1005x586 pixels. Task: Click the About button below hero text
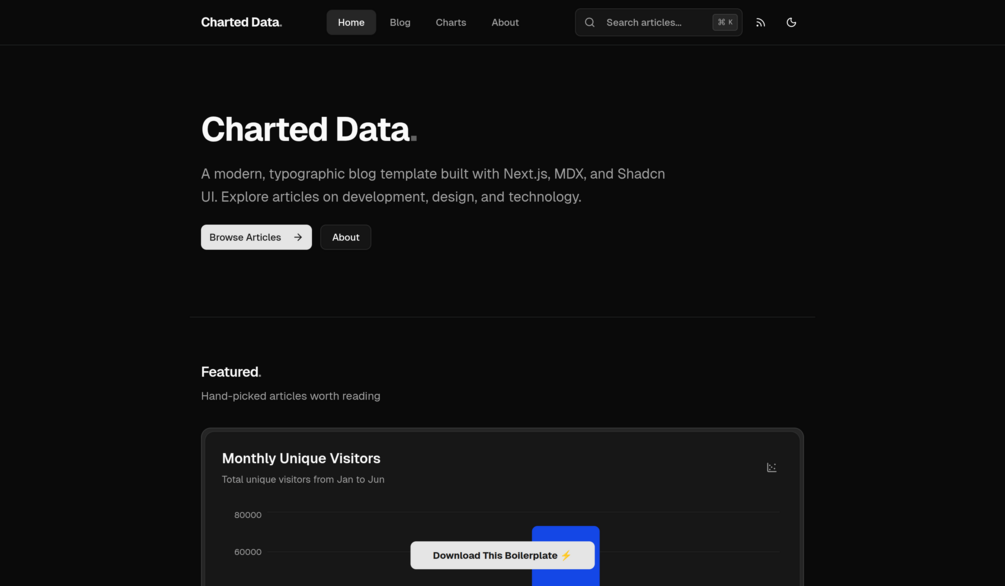coord(346,237)
